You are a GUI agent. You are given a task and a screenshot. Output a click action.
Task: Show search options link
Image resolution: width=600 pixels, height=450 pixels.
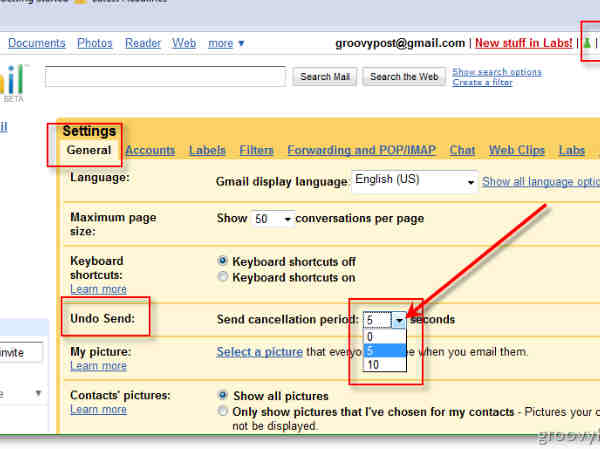pyautogui.click(x=497, y=72)
